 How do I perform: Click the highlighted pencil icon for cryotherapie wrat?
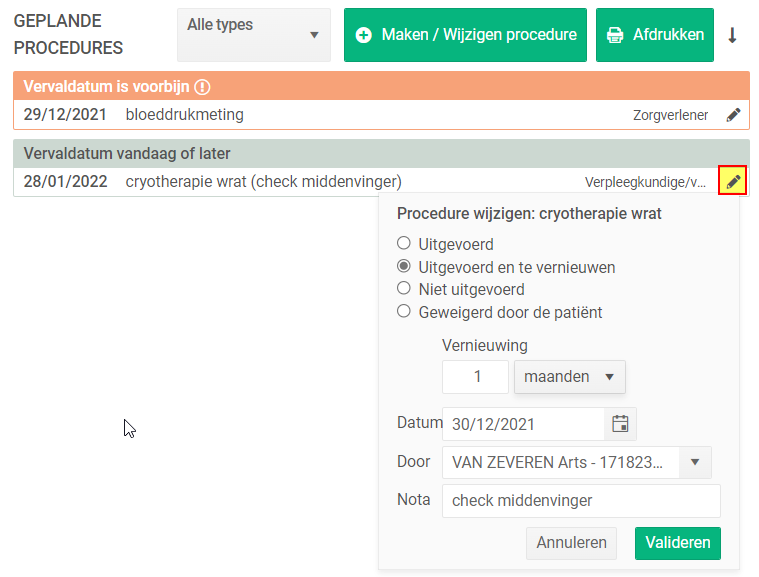732,181
